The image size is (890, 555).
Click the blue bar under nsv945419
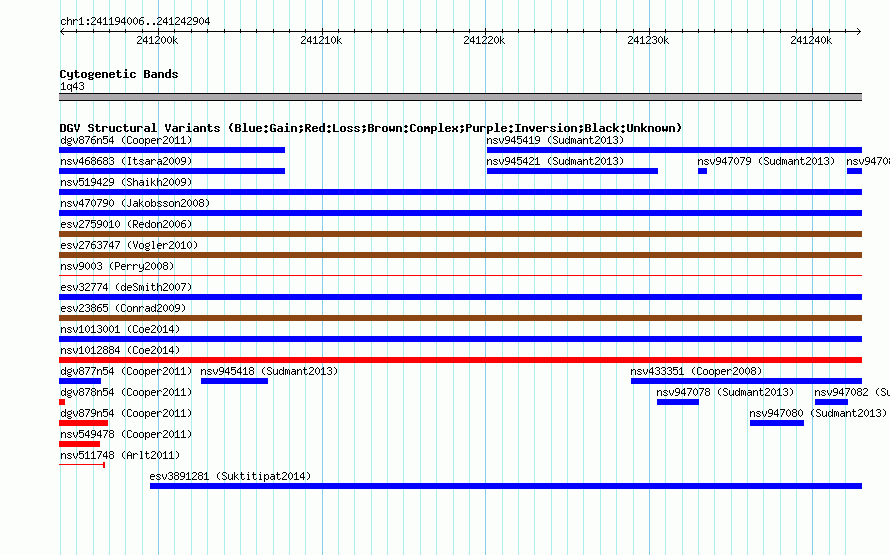pos(674,150)
